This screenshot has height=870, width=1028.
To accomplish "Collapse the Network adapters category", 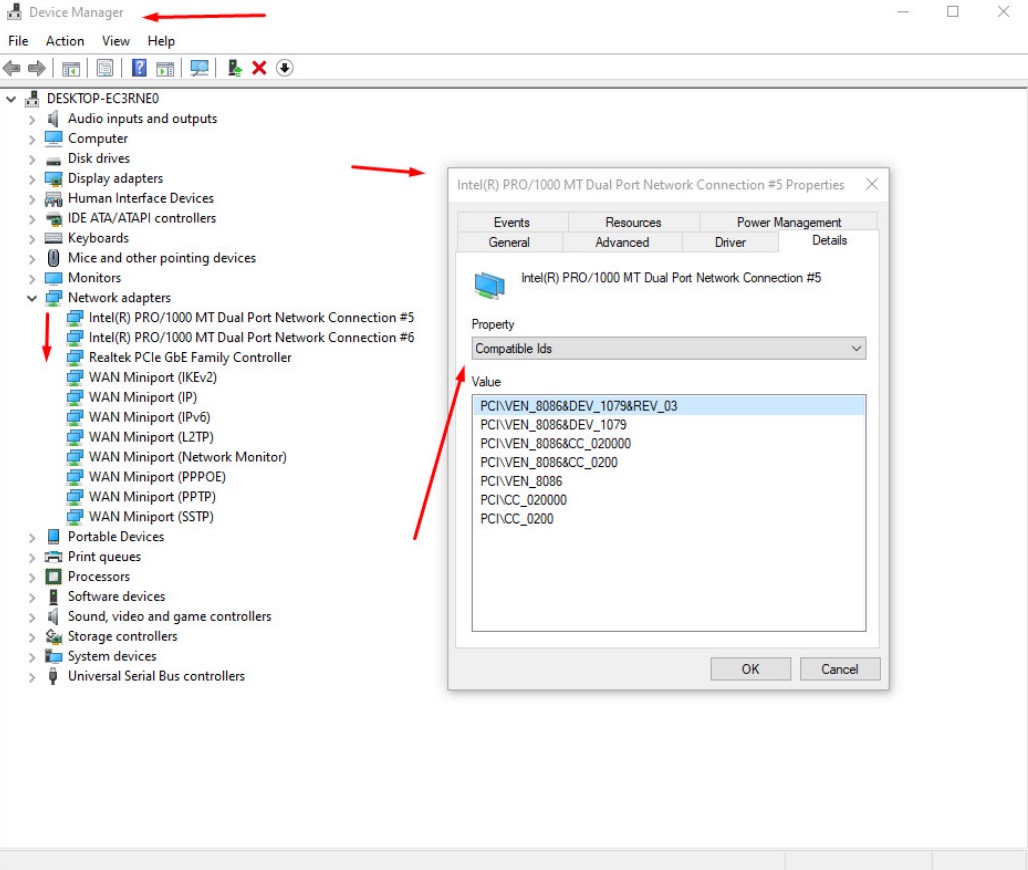I will [31, 298].
